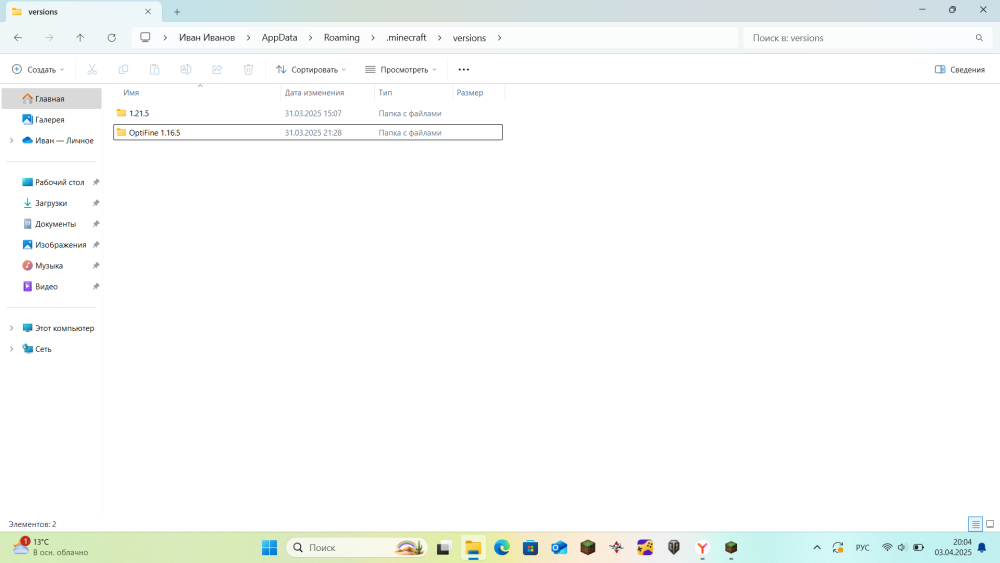Close the versions tab
Screen dimensions: 1000x563
[148, 11]
